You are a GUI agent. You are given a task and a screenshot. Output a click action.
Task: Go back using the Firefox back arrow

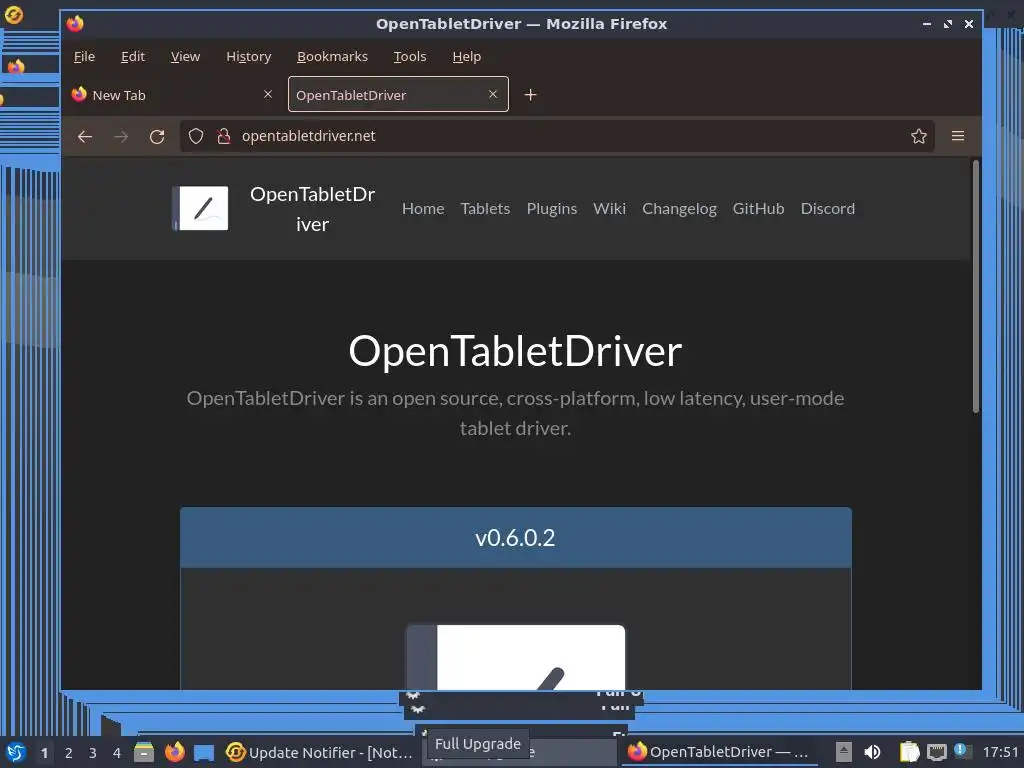(85, 136)
